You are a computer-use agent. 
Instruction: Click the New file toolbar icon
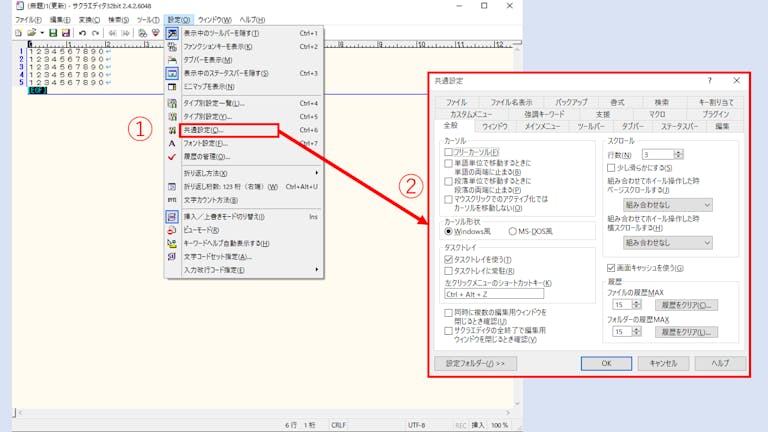(19, 33)
